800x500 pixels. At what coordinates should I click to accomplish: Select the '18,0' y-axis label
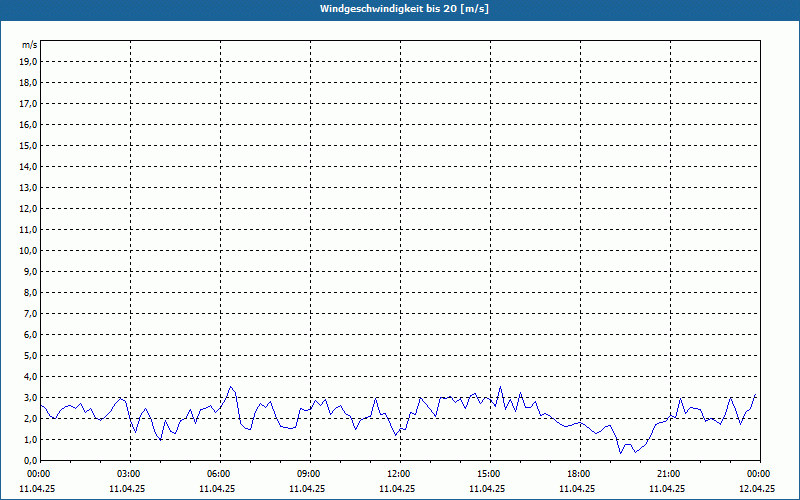point(28,83)
